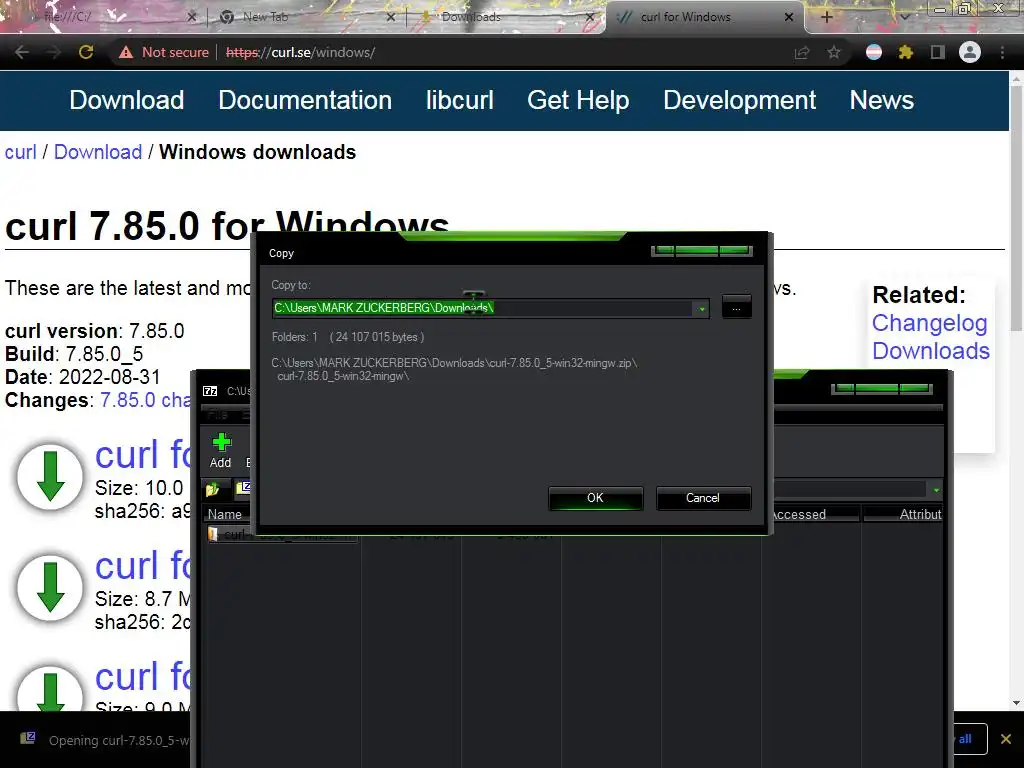The width and height of the screenshot is (1024, 768).
Task: Click the folder-up icon in 7-Zip window
Action: [212, 488]
